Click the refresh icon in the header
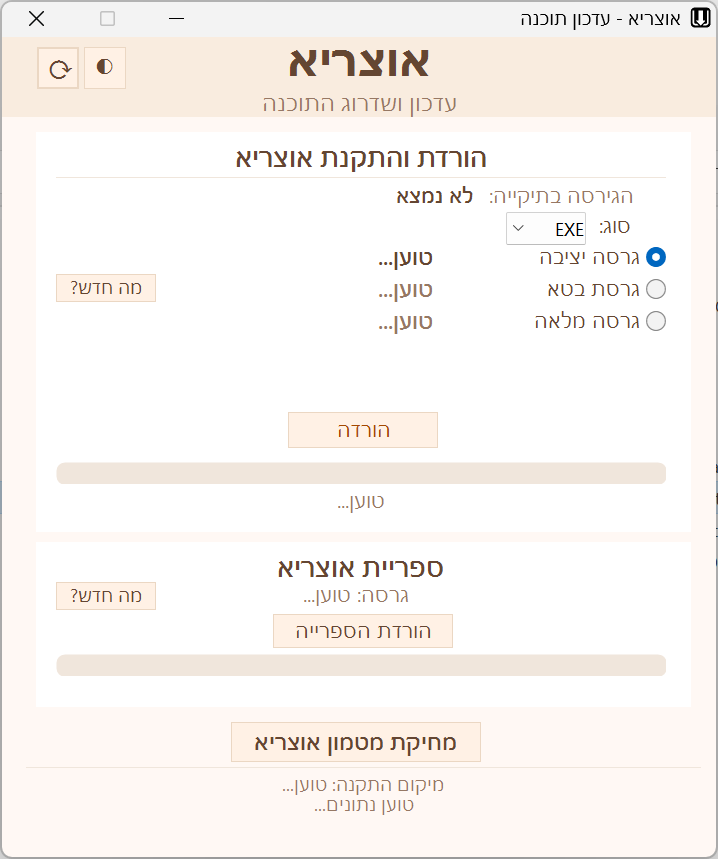 coord(58,68)
